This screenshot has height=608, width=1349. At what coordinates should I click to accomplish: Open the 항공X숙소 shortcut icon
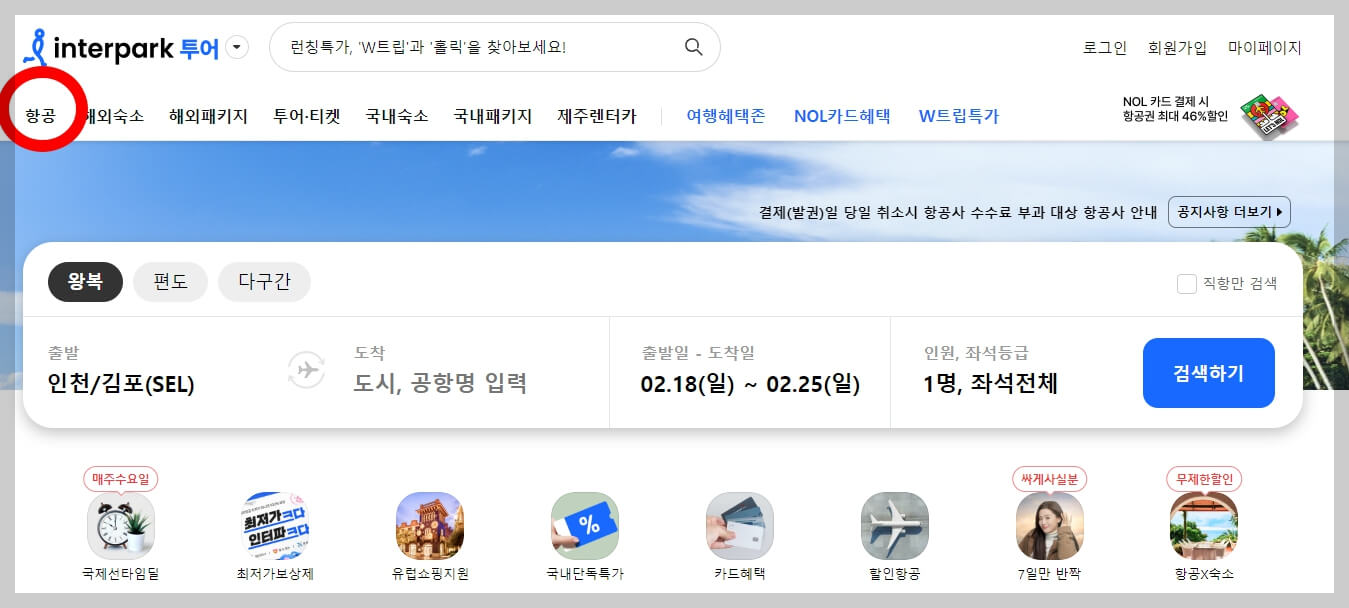pyautogui.click(x=1203, y=525)
